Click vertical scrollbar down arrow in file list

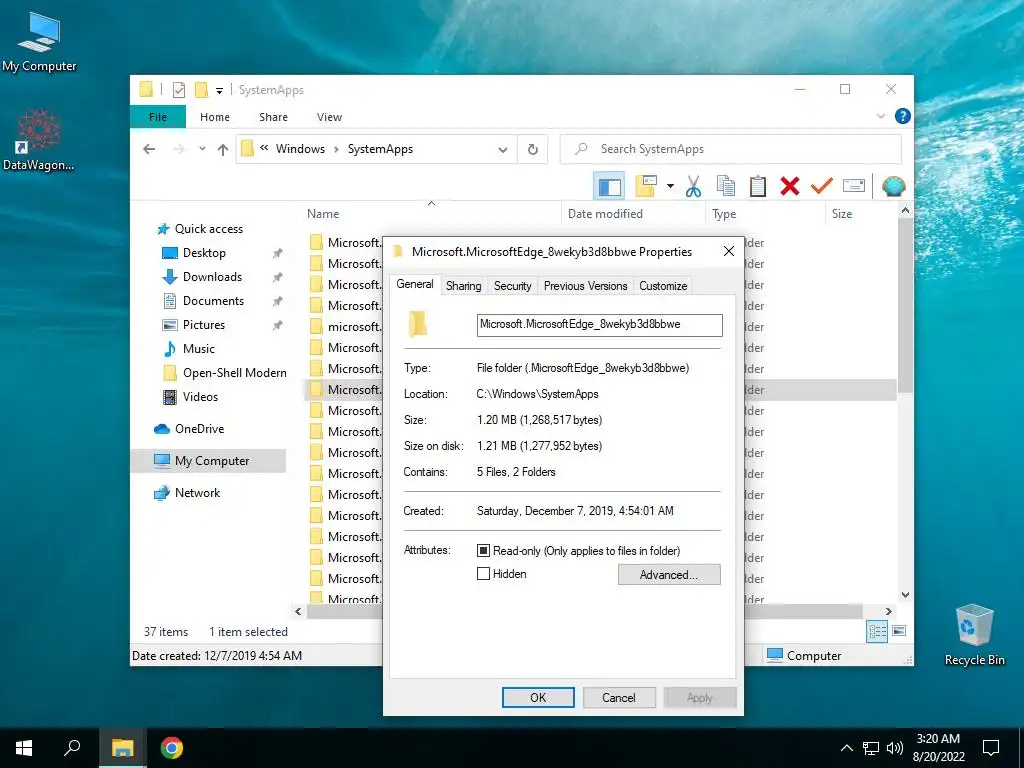pos(905,594)
